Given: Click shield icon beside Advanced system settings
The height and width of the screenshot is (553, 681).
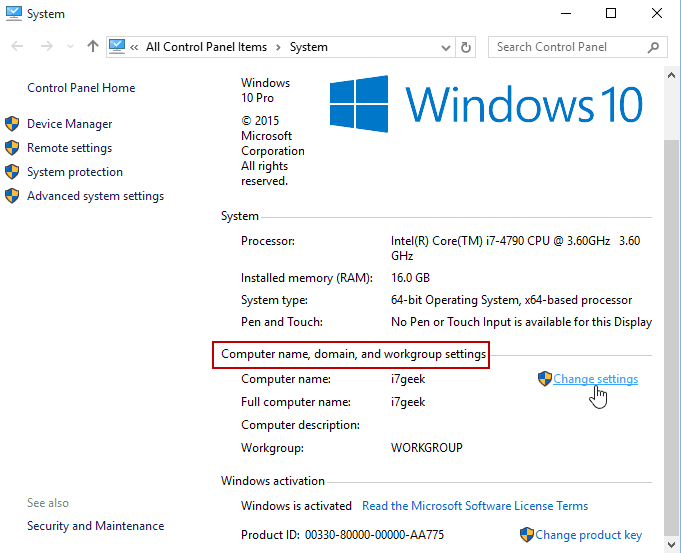Looking at the screenshot, I should point(12,195).
